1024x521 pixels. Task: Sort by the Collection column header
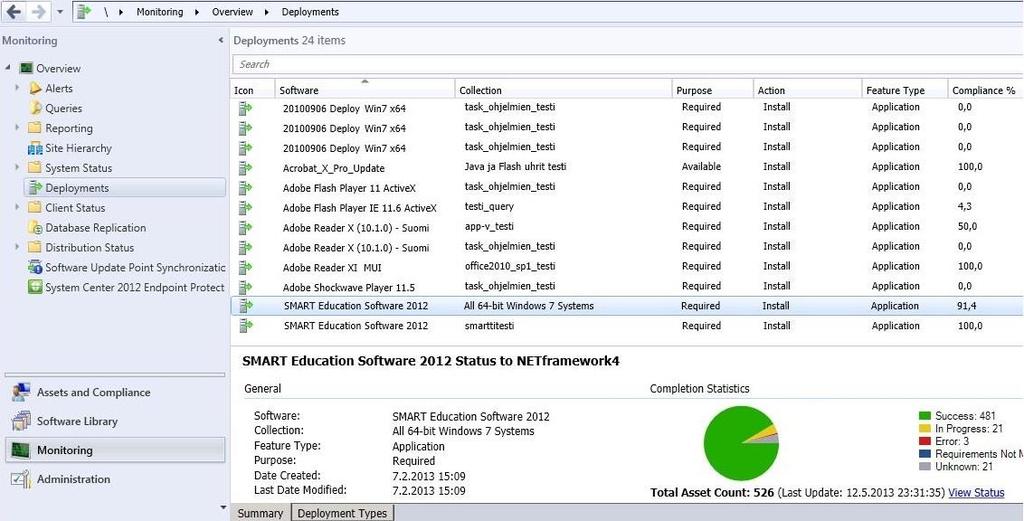564,90
